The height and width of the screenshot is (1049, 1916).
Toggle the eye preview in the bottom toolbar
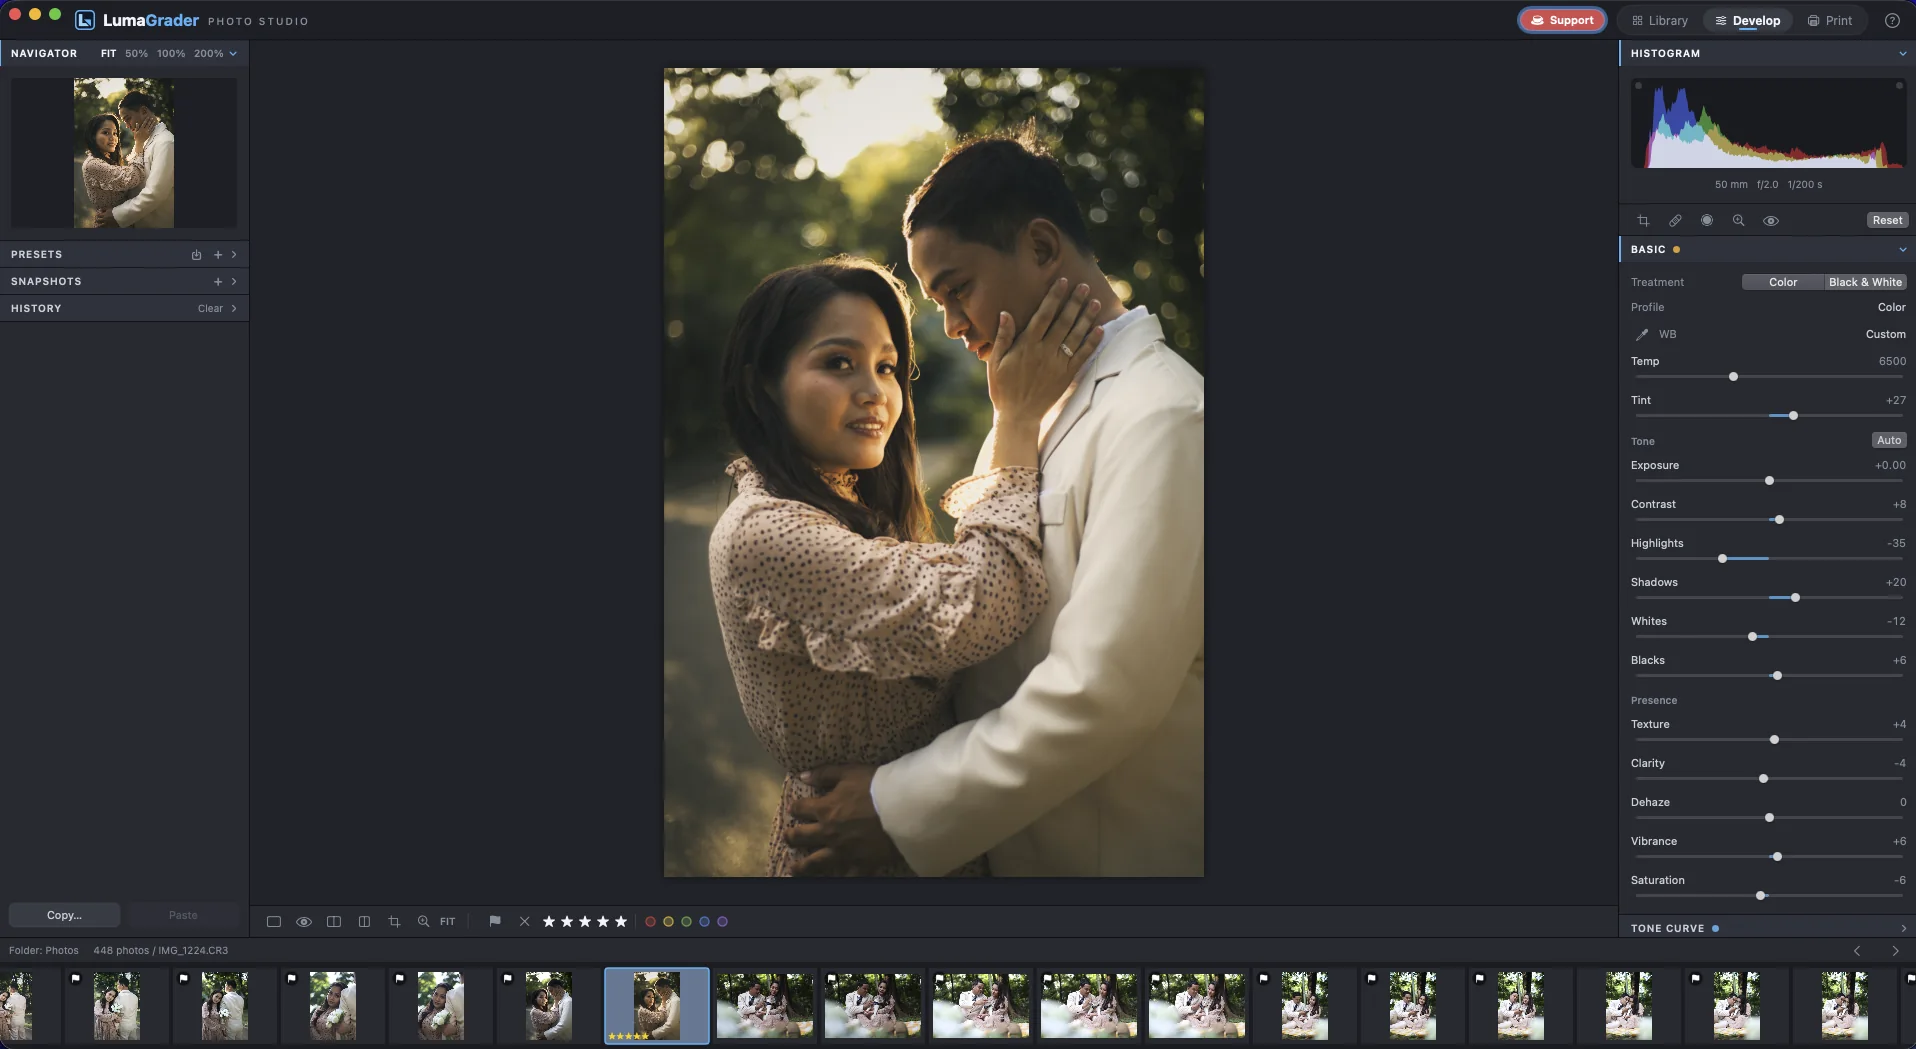pos(304,921)
